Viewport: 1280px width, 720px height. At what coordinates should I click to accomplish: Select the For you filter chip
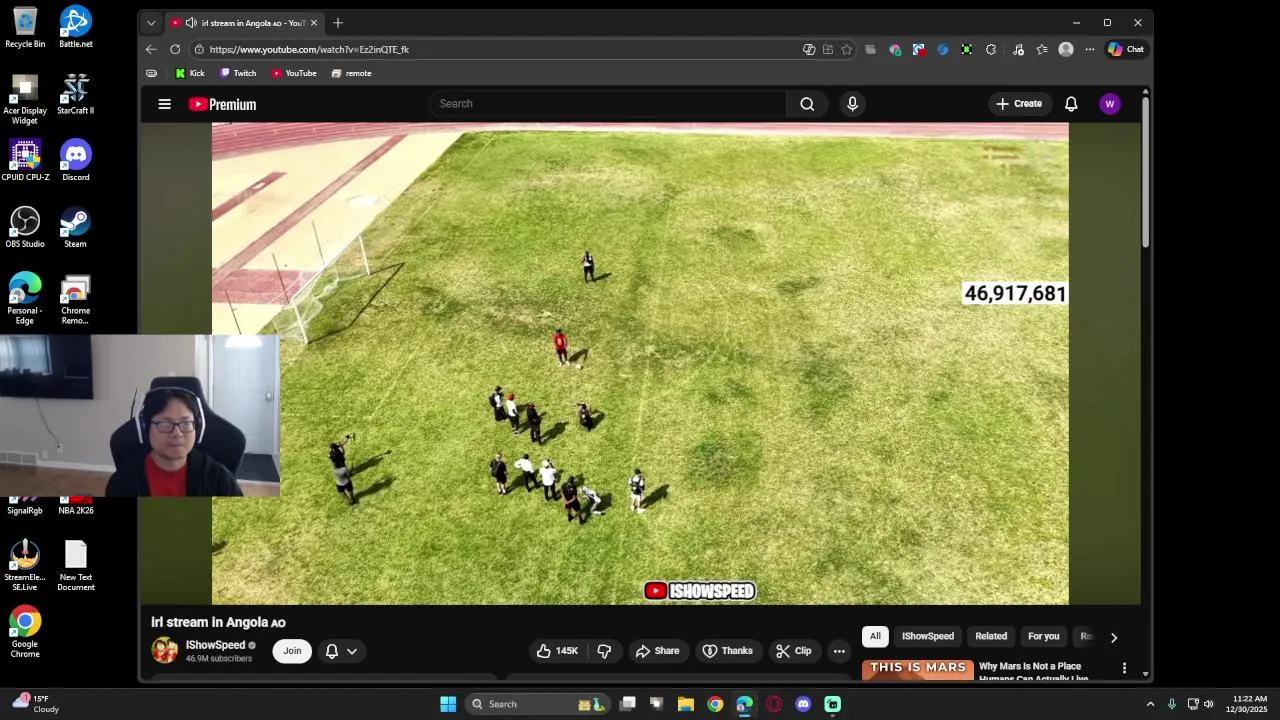[1043, 636]
